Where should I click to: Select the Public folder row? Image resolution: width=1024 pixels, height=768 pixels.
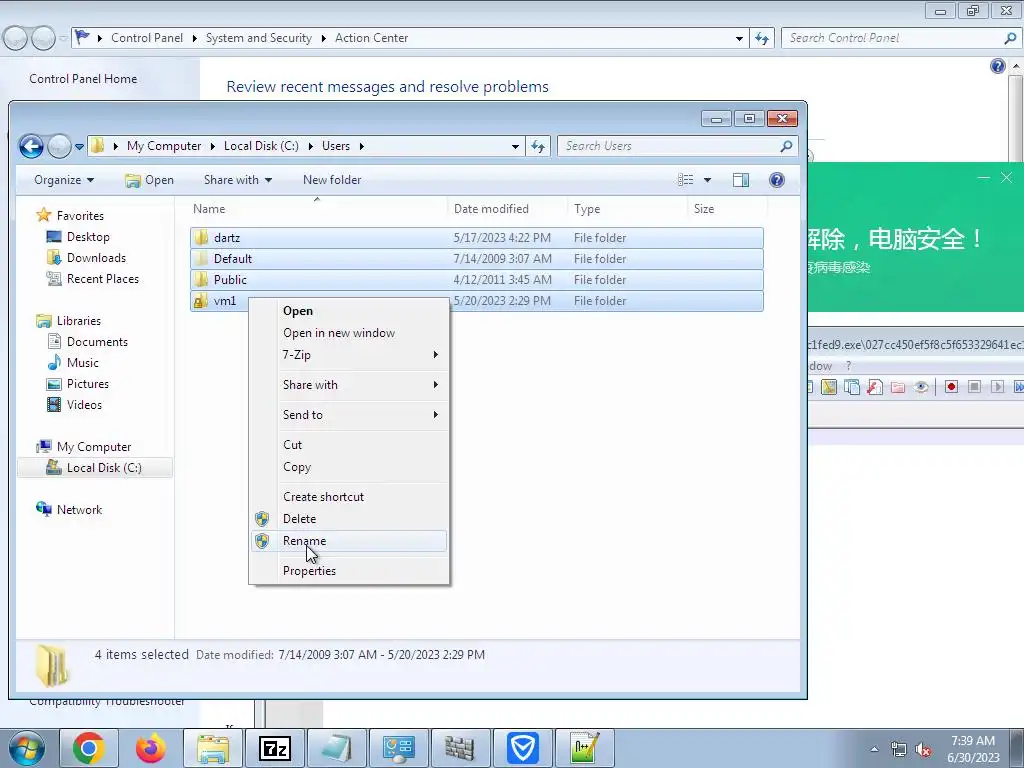(x=477, y=280)
